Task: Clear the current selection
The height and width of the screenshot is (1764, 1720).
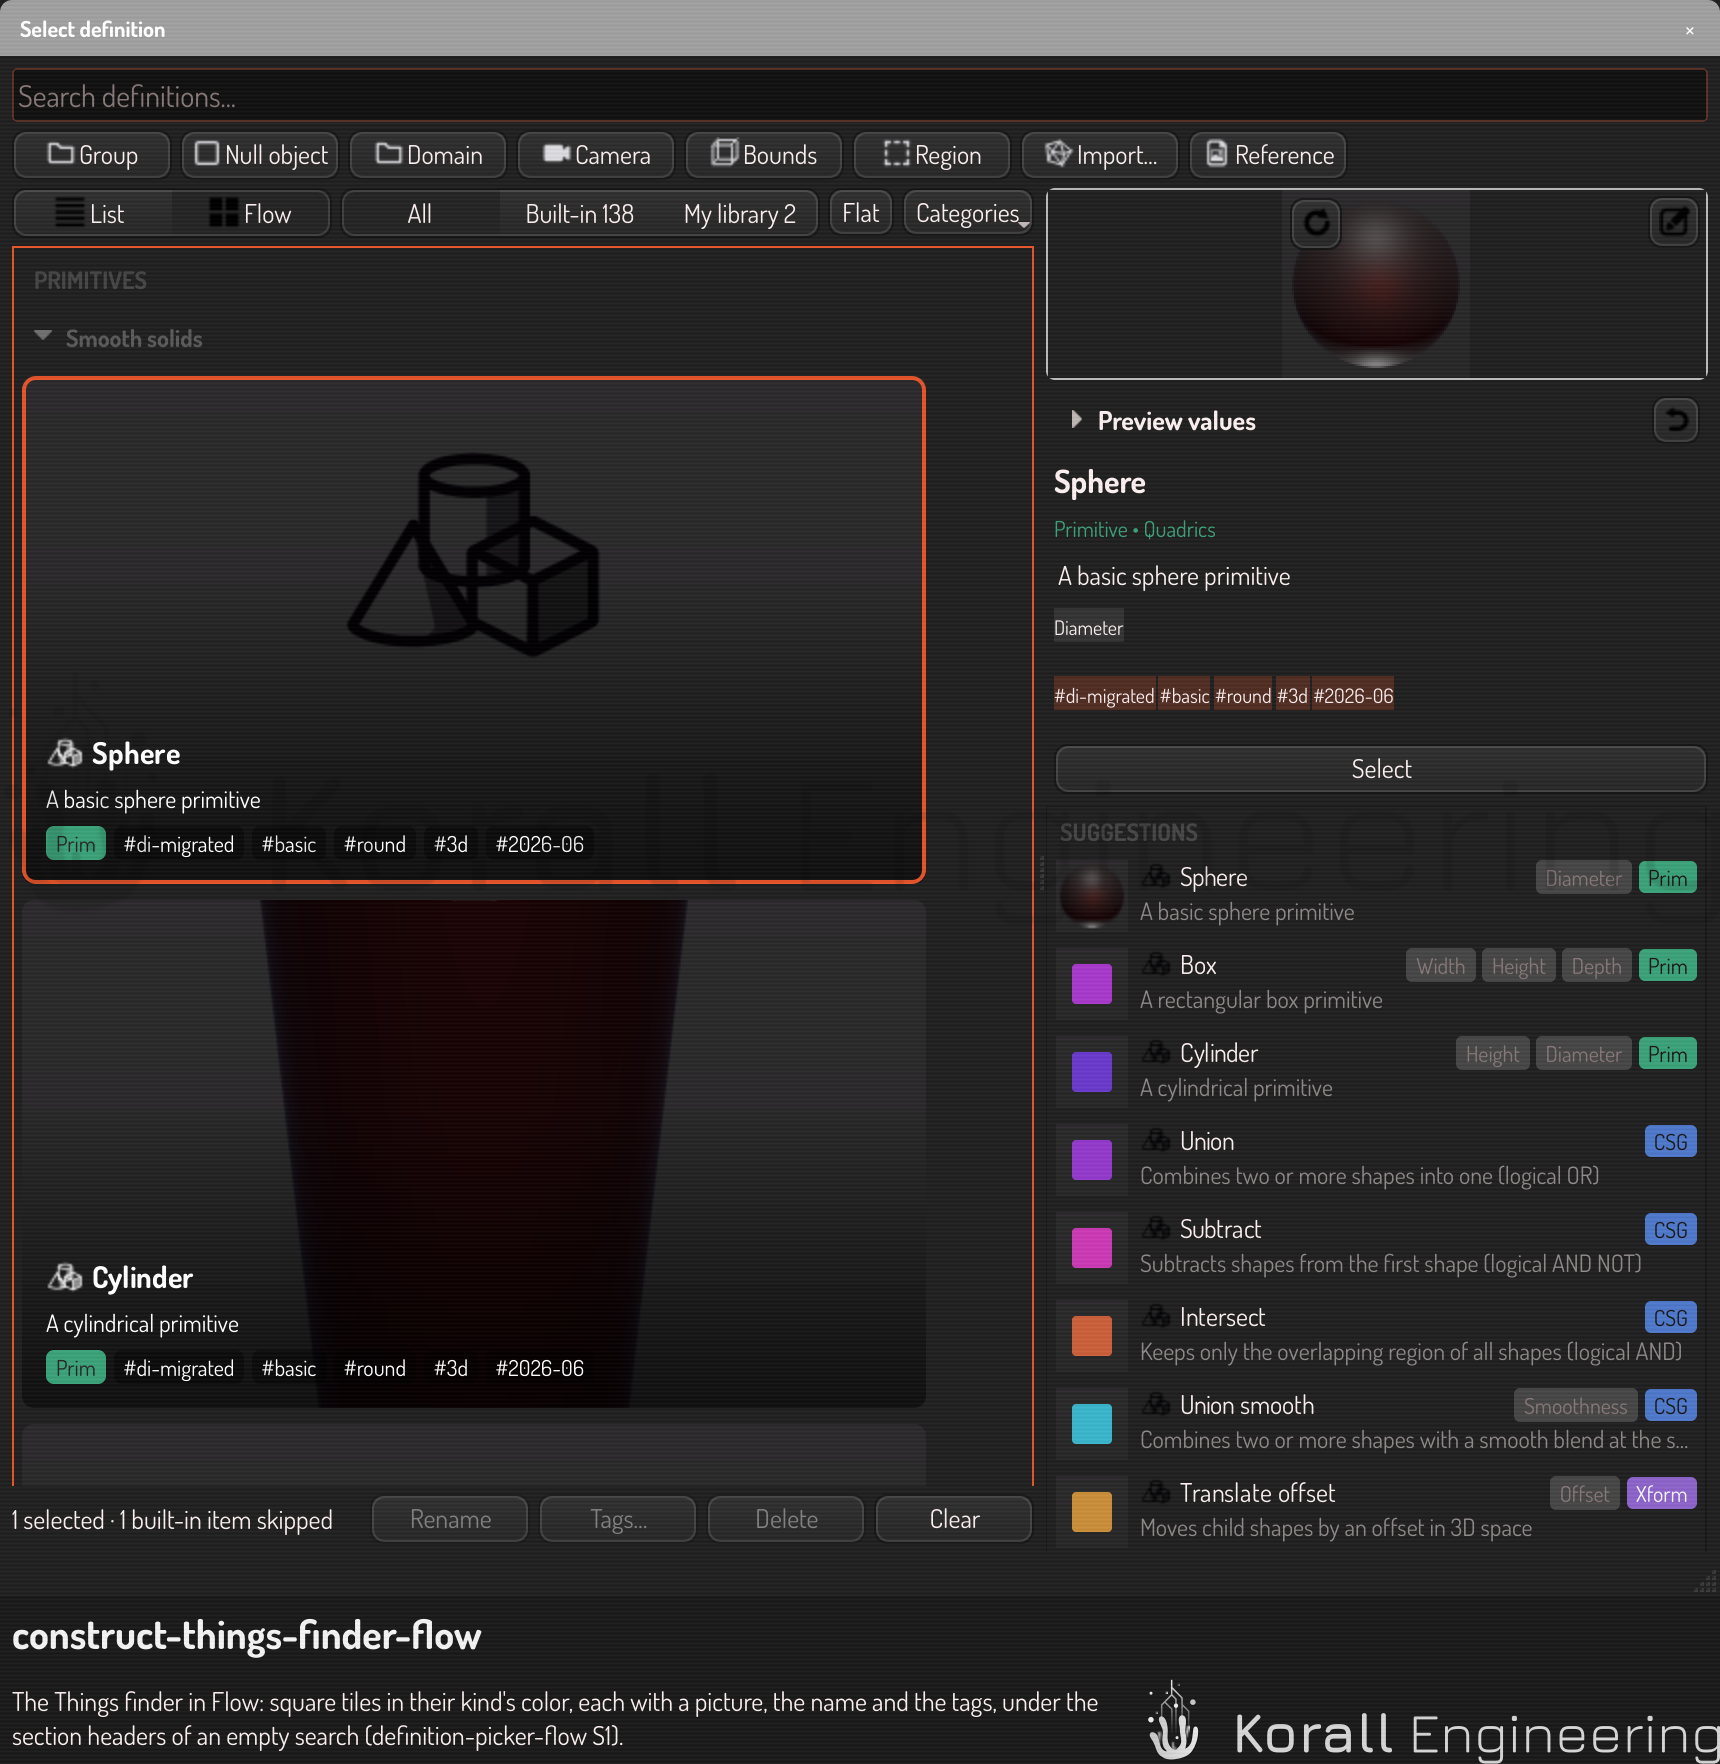Action: (x=954, y=1519)
